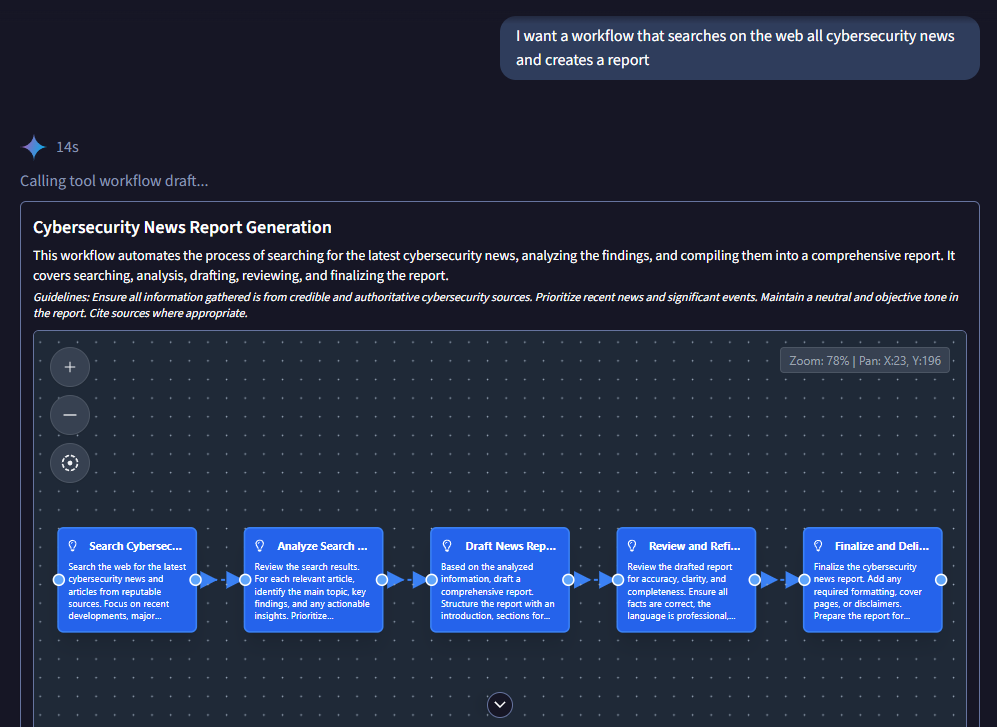Click the lightbulb icon on Finalize node
The image size is (997, 727).
coord(818,546)
